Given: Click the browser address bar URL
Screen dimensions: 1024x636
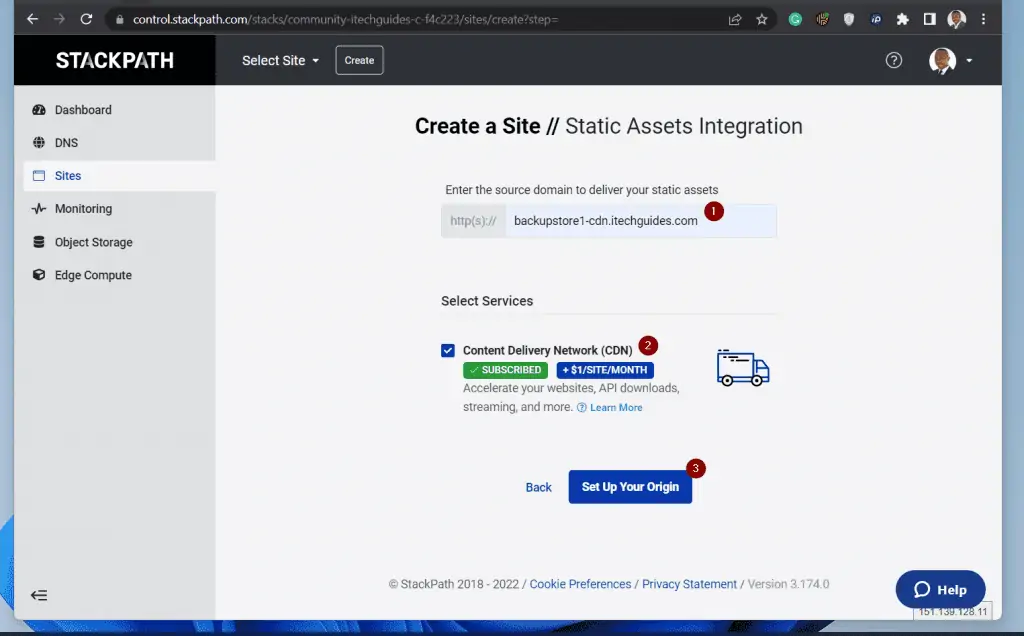Looking at the screenshot, I should coord(345,20).
